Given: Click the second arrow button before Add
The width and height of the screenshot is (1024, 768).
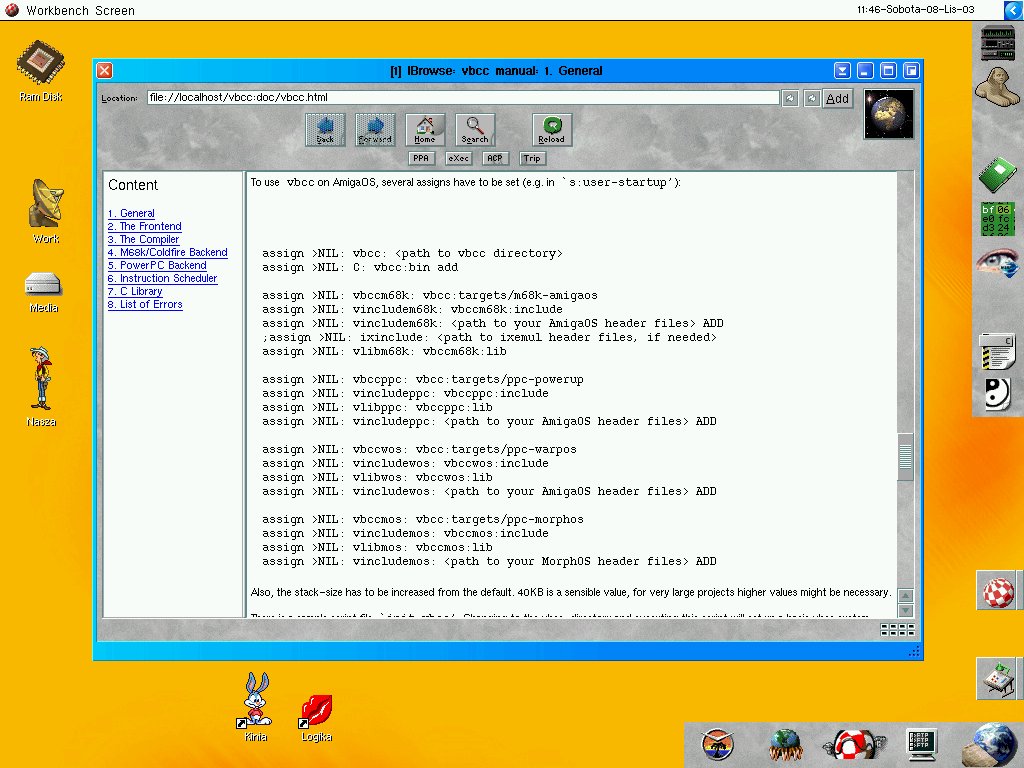Looking at the screenshot, I should coord(812,98).
